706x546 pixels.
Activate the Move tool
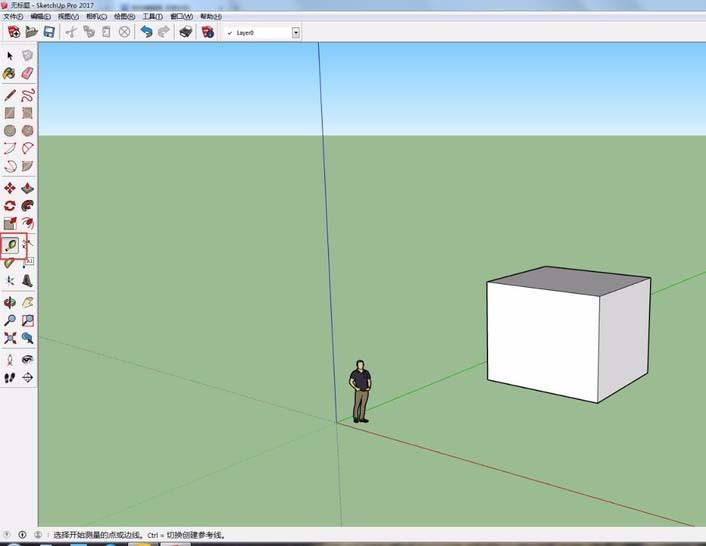pyautogui.click(x=10, y=188)
